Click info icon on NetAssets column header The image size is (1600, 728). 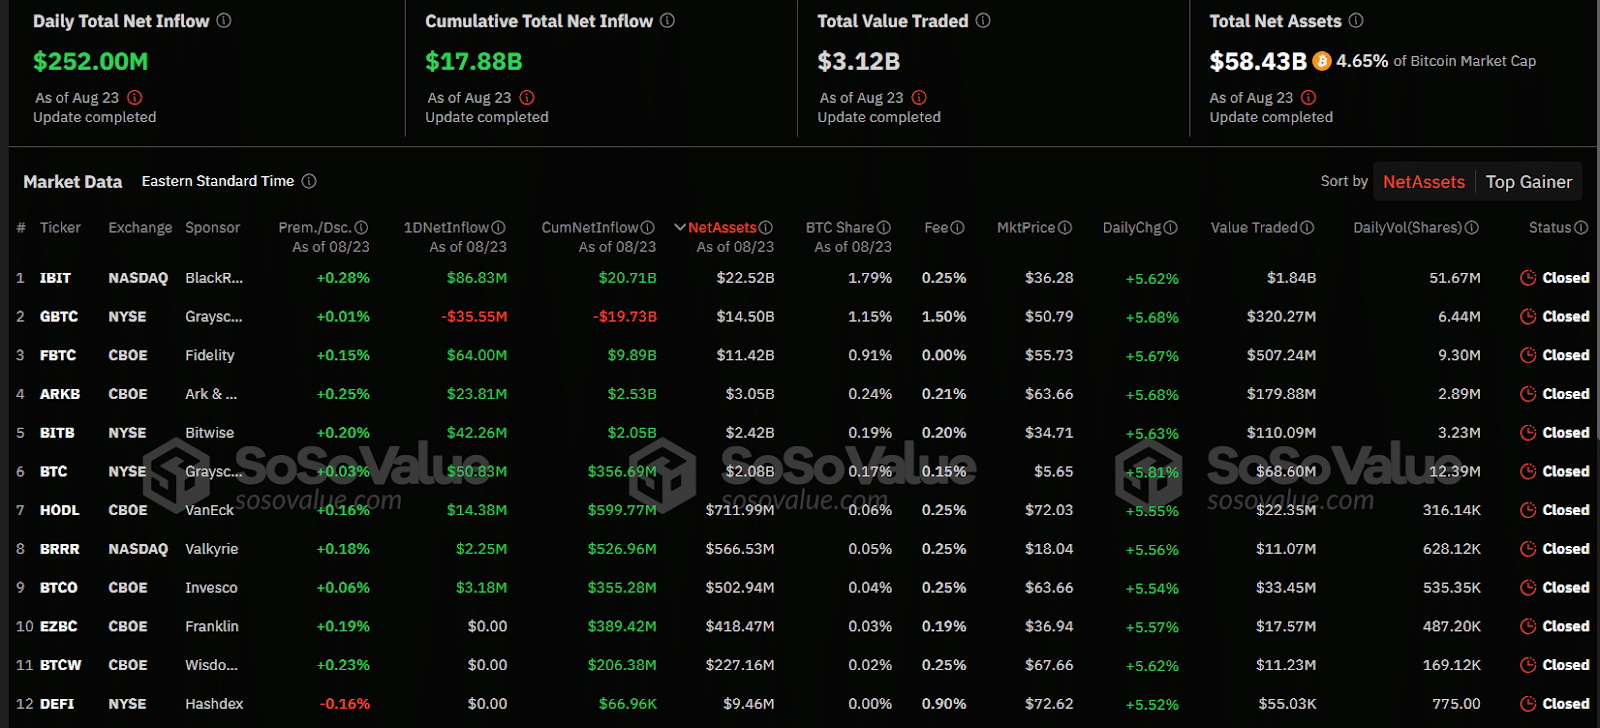coord(766,228)
